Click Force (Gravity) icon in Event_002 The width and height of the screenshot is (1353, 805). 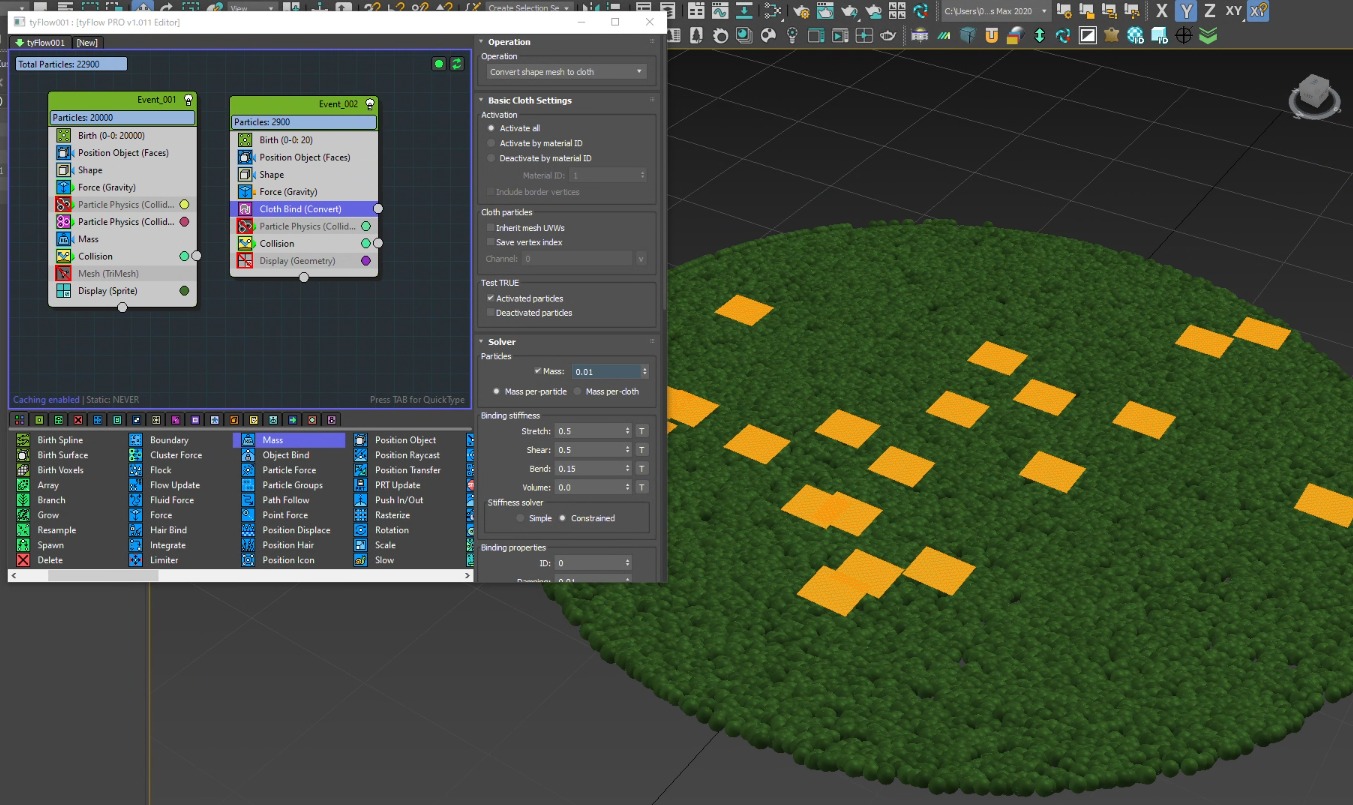click(x=245, y=192)
